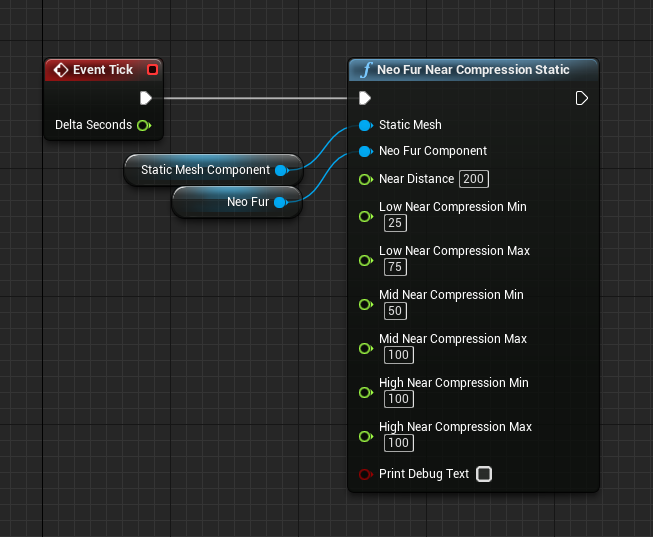This screenshot has width=653, height=537.
Task: Edit the Low Near Compression Min value
Action: [395, 223]
